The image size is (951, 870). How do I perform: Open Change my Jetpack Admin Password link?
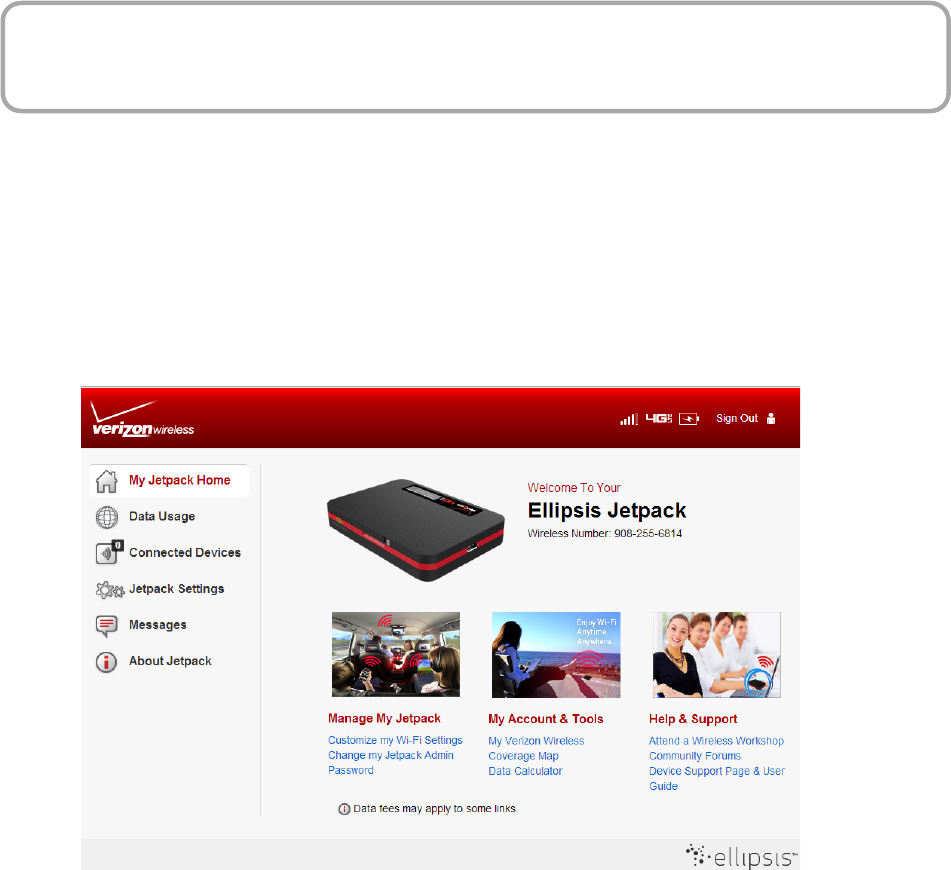(x=391, y=763)
